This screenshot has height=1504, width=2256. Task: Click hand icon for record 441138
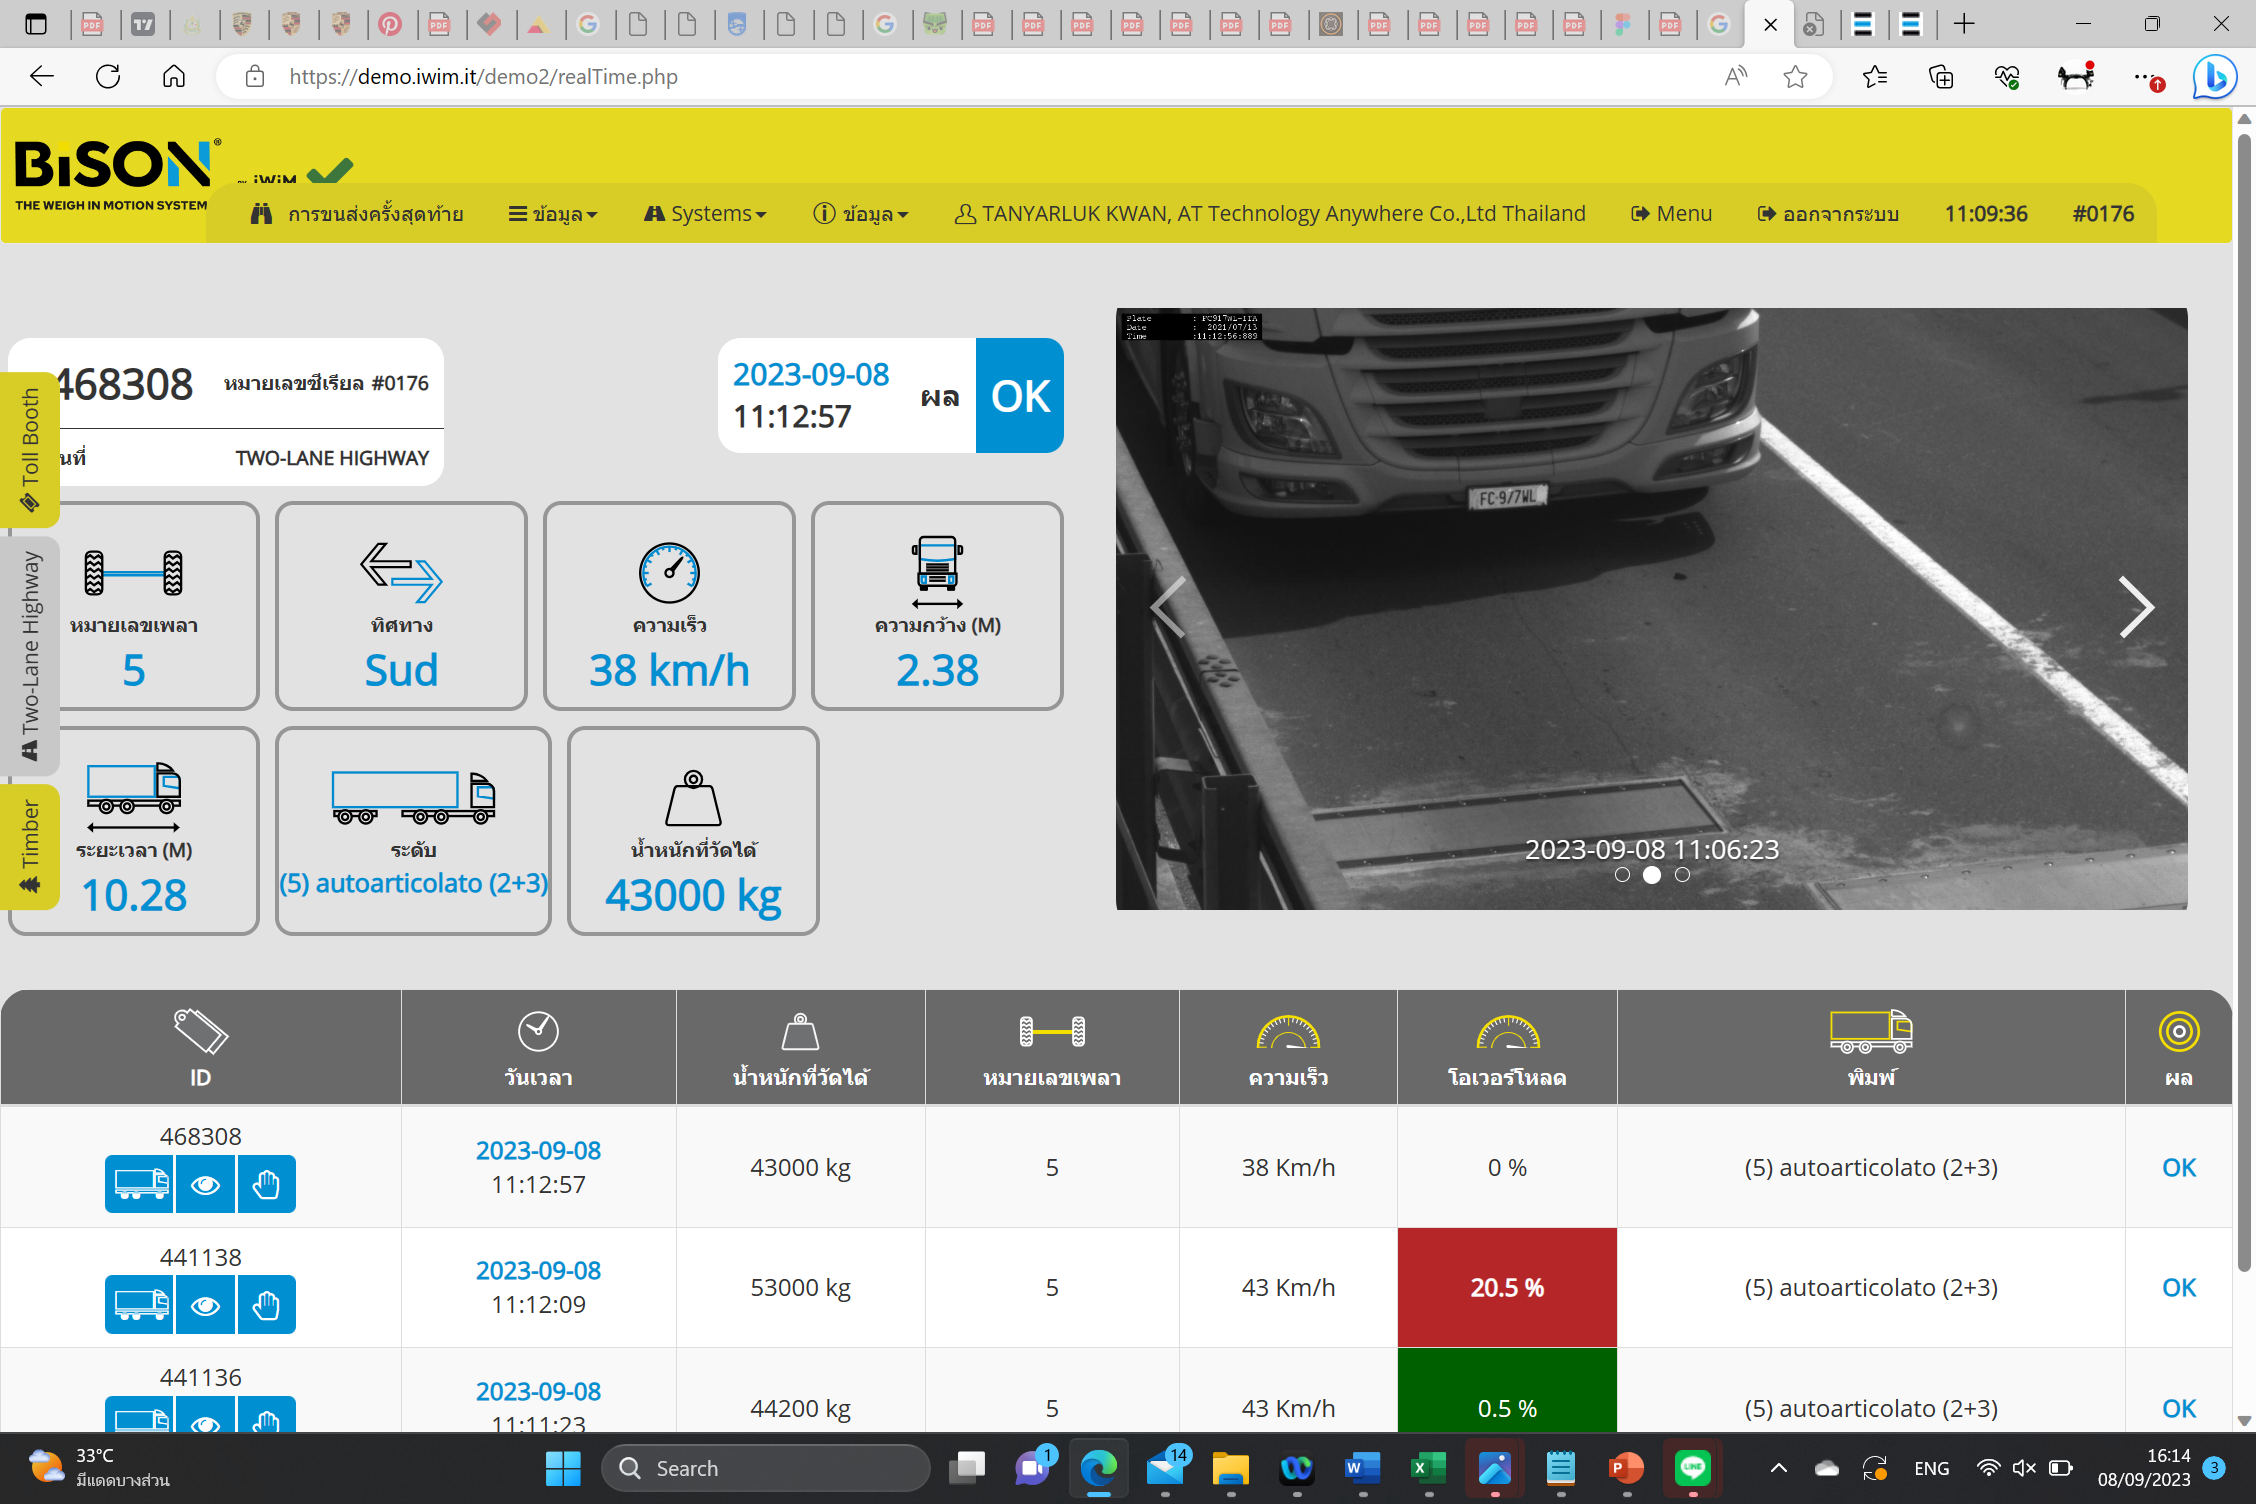(266, 1305)
